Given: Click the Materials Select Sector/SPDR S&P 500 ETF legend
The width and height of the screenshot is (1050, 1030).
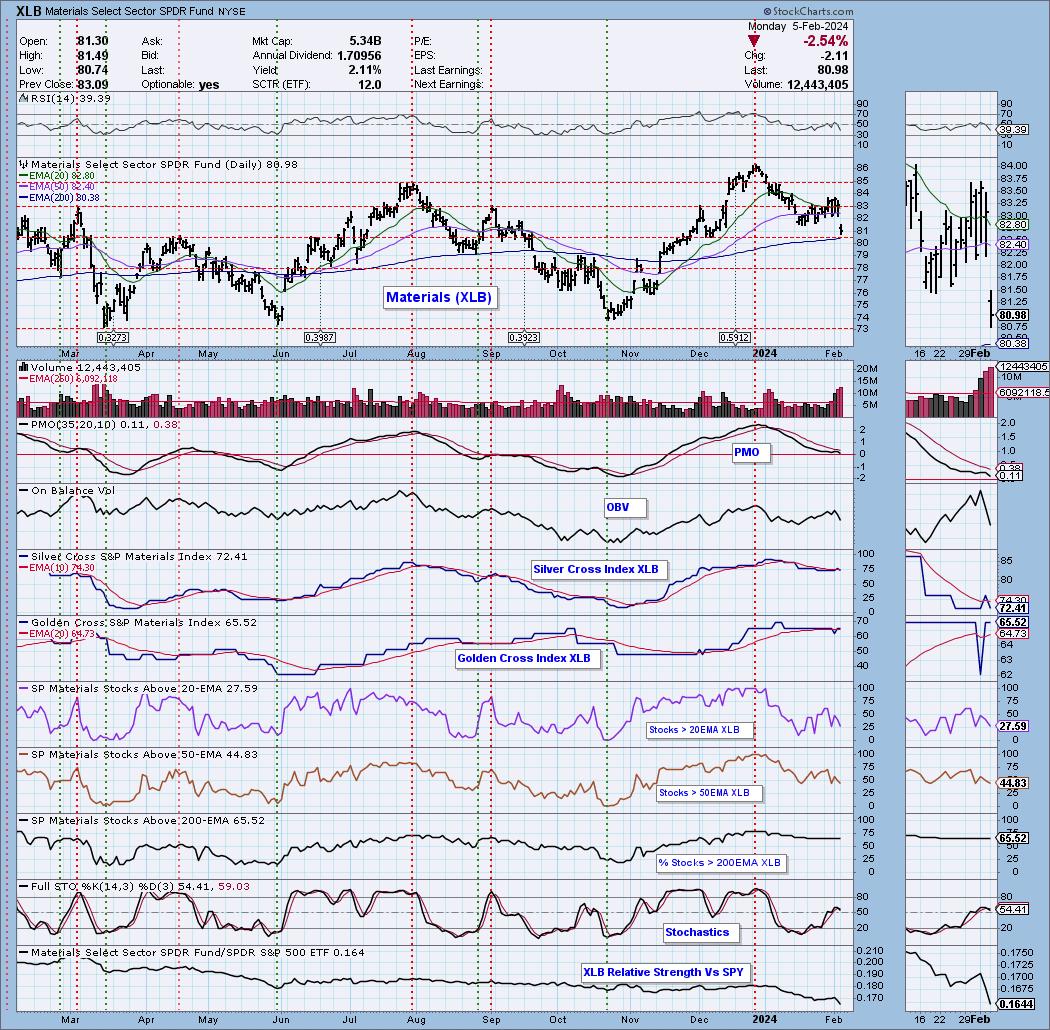Looking at the screenshot, I should point(192,952).
